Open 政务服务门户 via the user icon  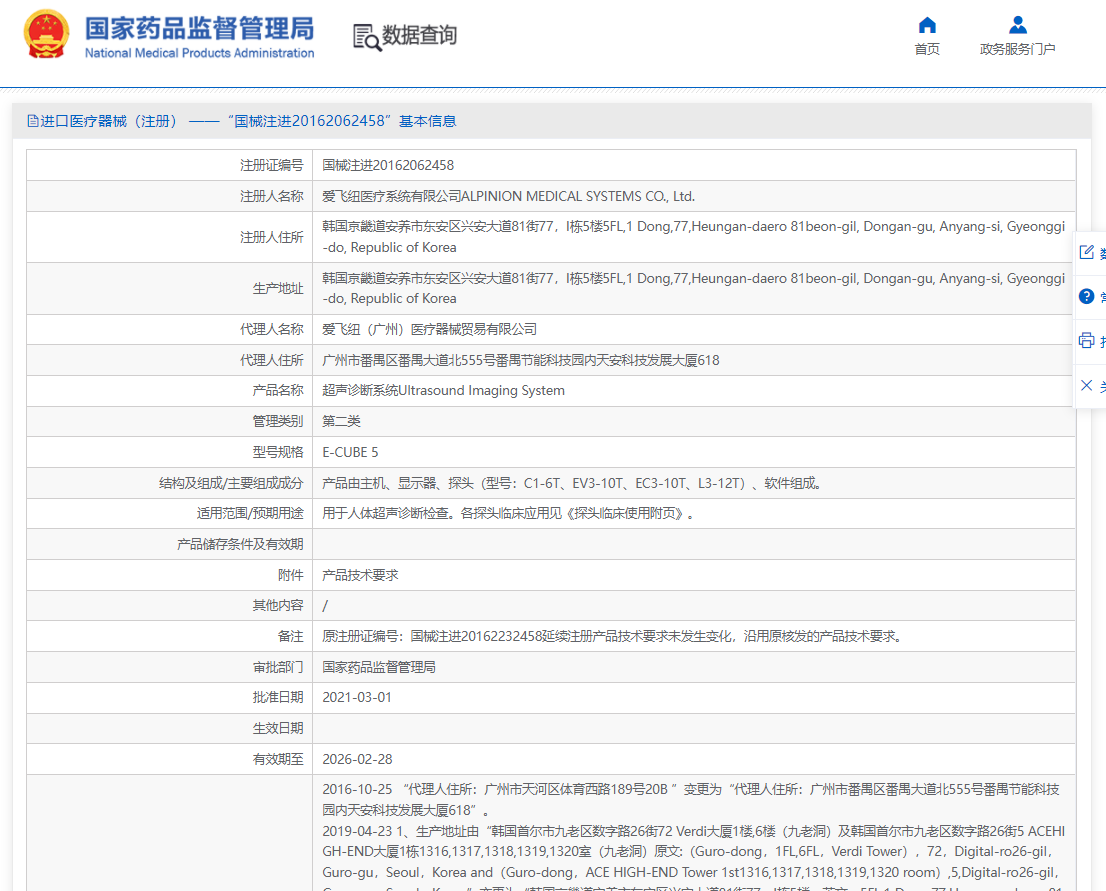point(1017,25)
